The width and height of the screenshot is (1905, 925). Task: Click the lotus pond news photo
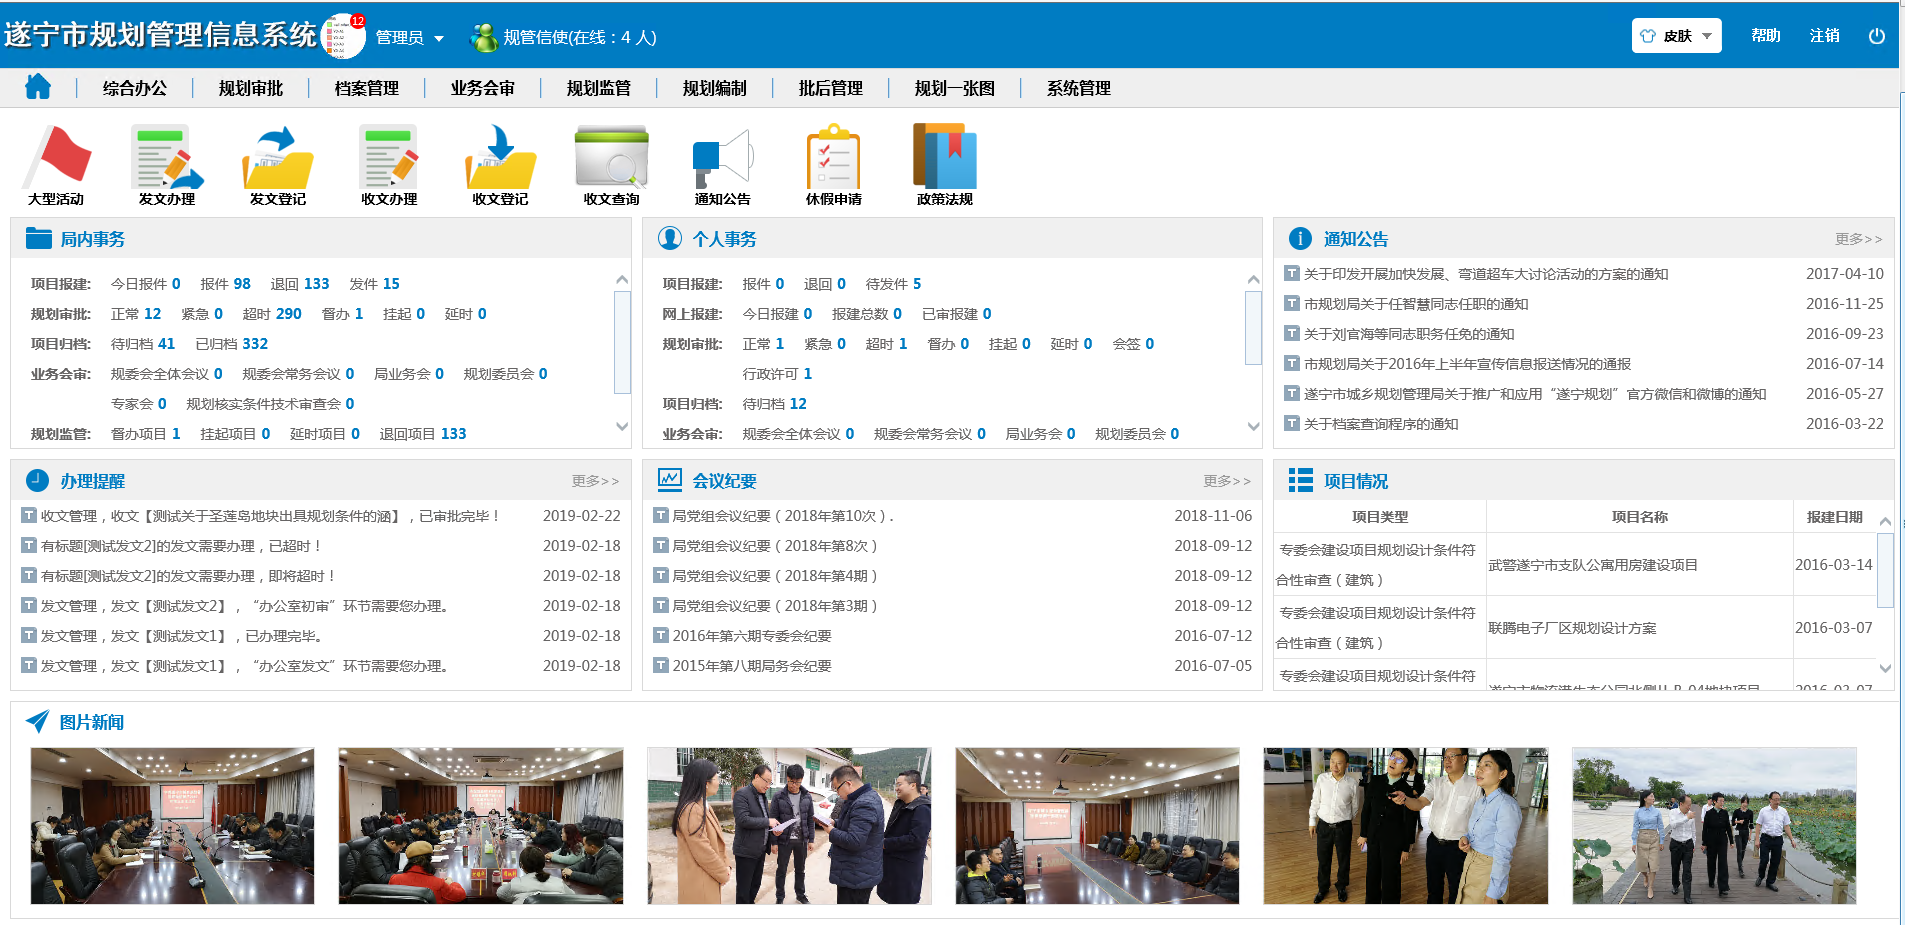(1713, 826)
